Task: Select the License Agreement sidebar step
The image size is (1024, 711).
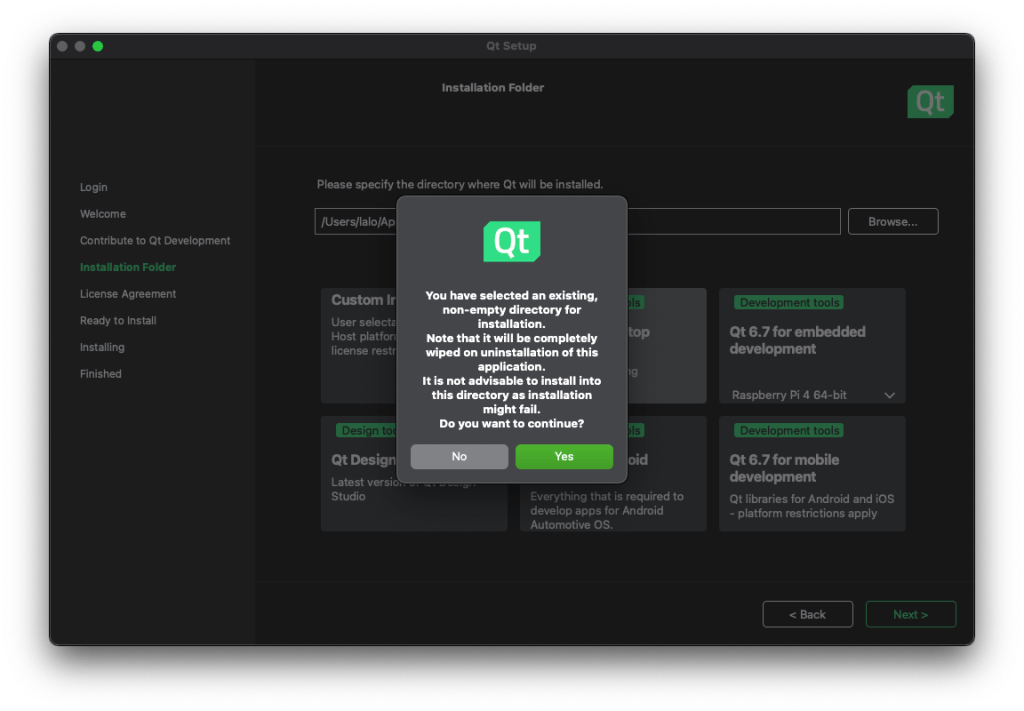Action: (x=128, y=294)
